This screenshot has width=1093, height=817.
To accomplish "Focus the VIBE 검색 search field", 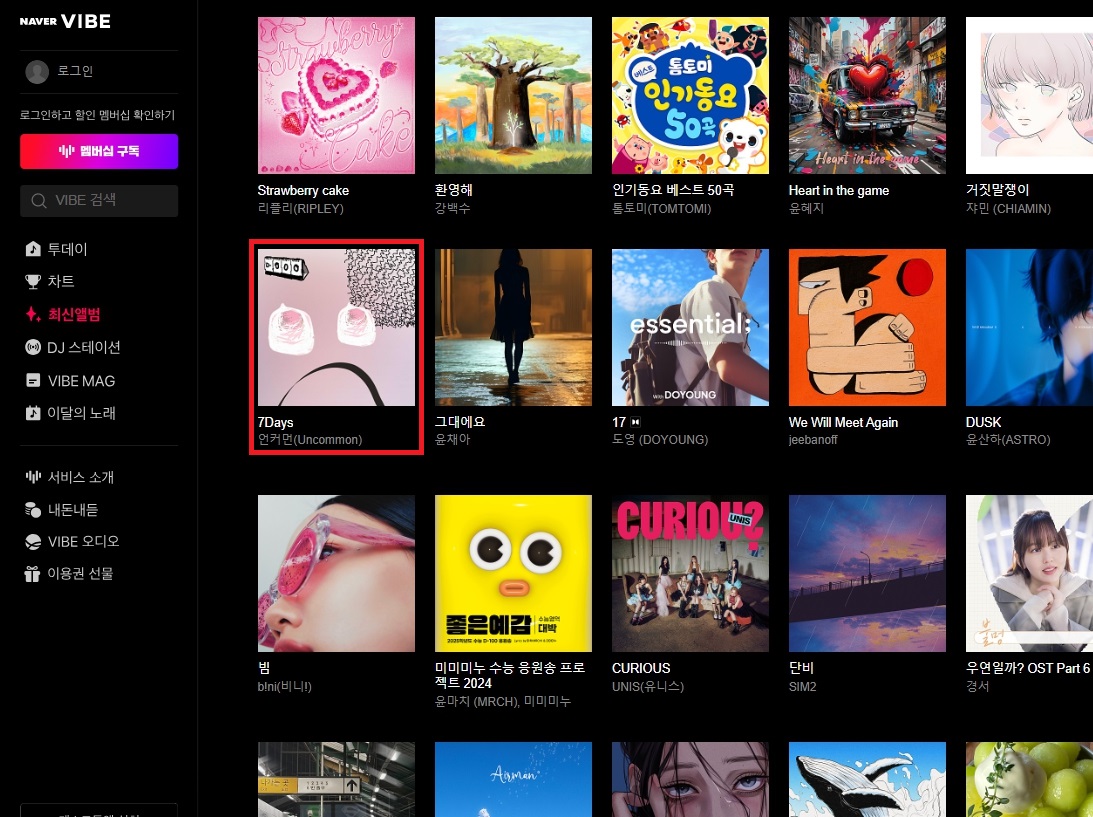I will (x=99, y=201).
